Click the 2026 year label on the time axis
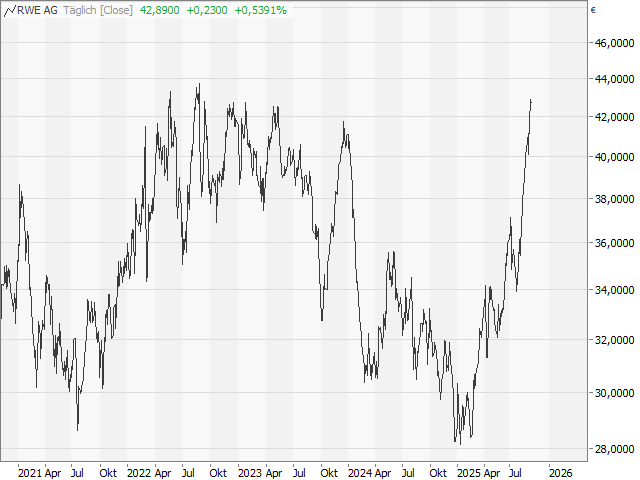This screenshot has height=480, width=640. pyautogui.click(x=561, y=473)
